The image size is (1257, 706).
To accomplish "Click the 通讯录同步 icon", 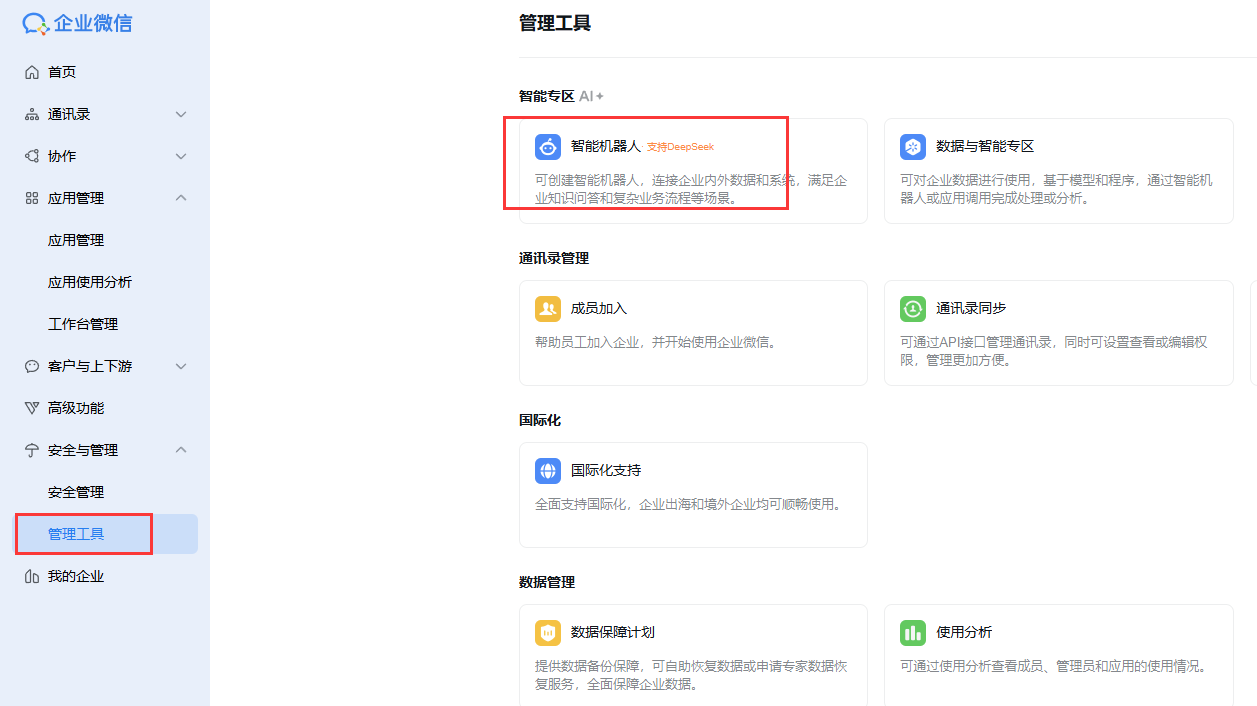I will [912, 309].
